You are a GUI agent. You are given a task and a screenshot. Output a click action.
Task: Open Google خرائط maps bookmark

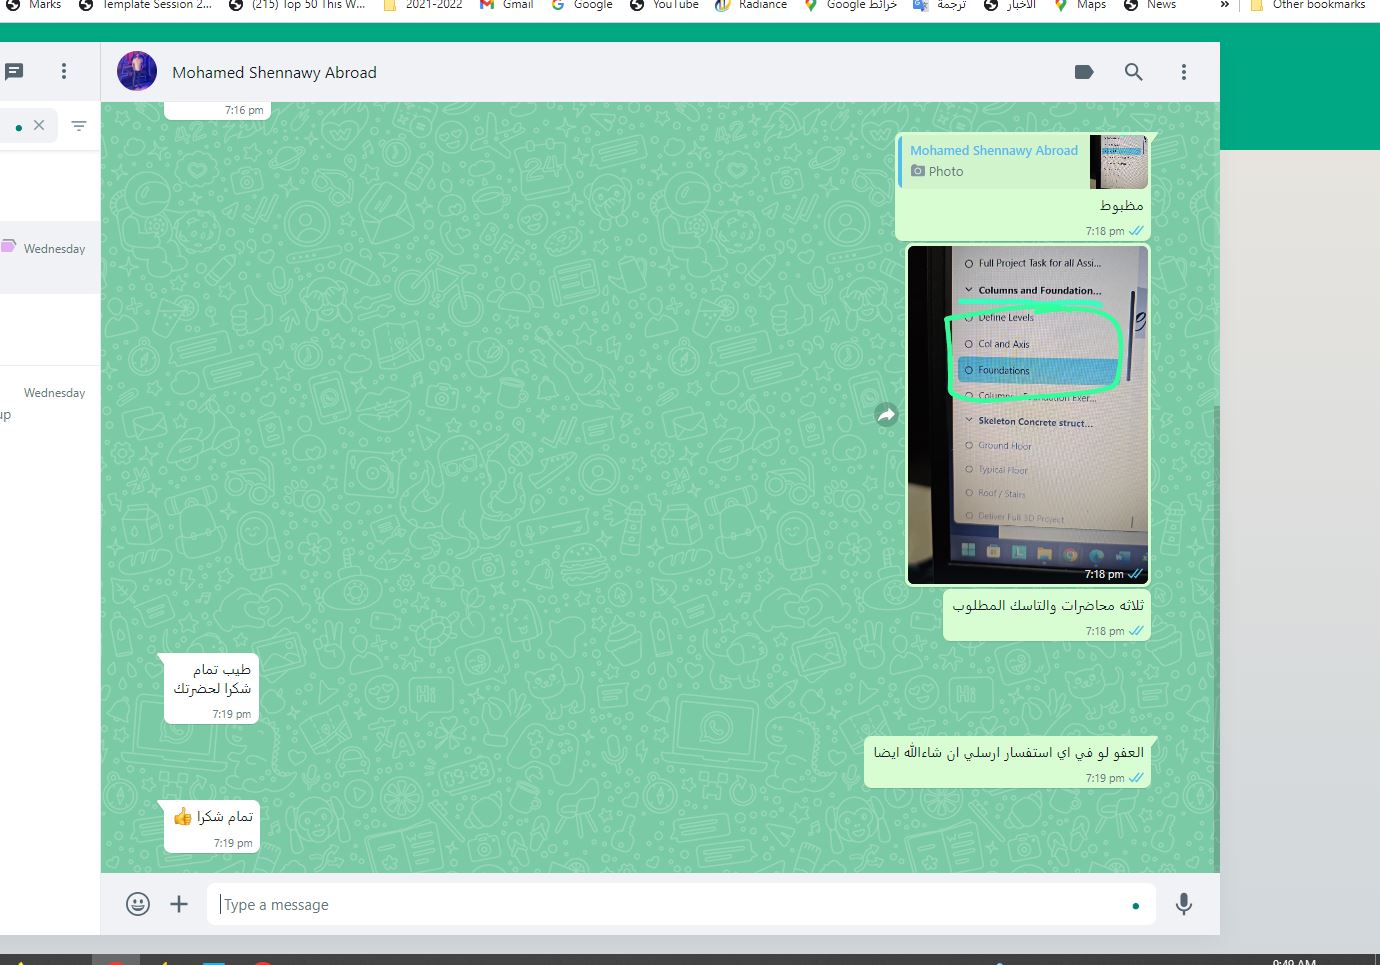[851, 5]
